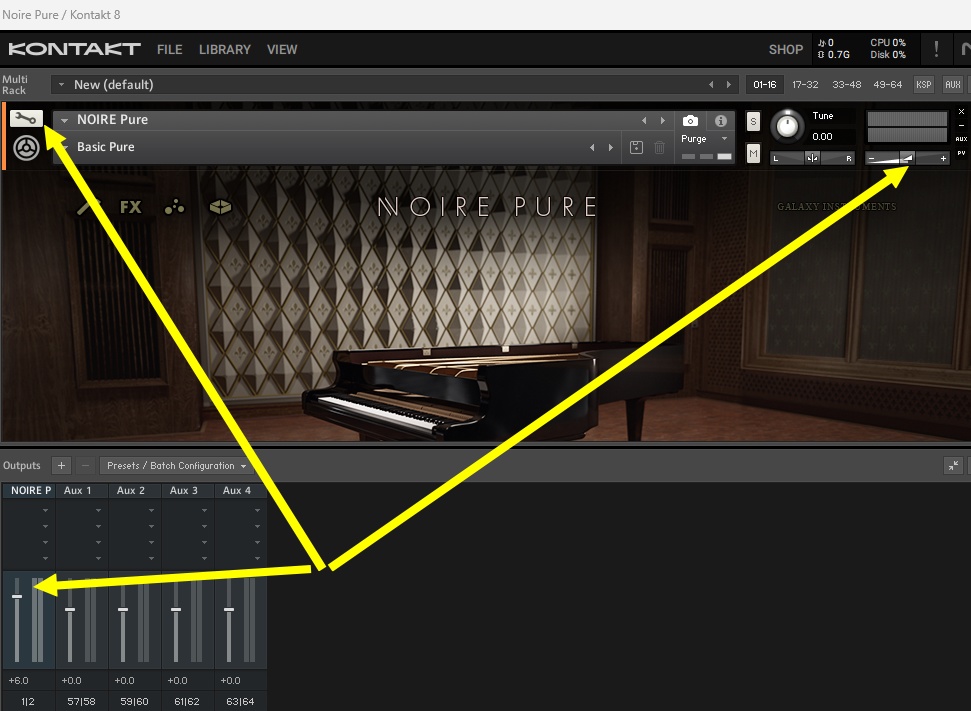Minimize the NOIRE Pure instrument header
The height and width of the screenshot is (711, 971).
point(961,126)
